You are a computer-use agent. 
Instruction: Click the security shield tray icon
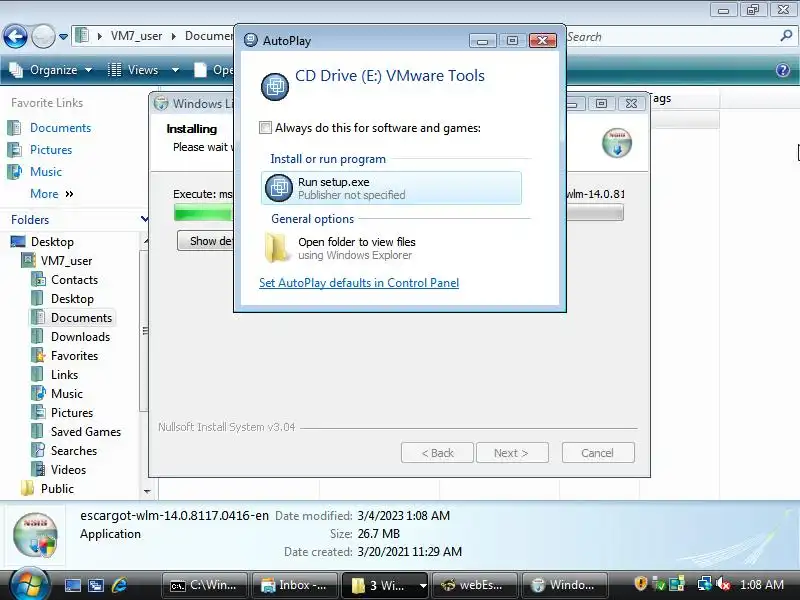pyautogui.click(x=640, y=583)
